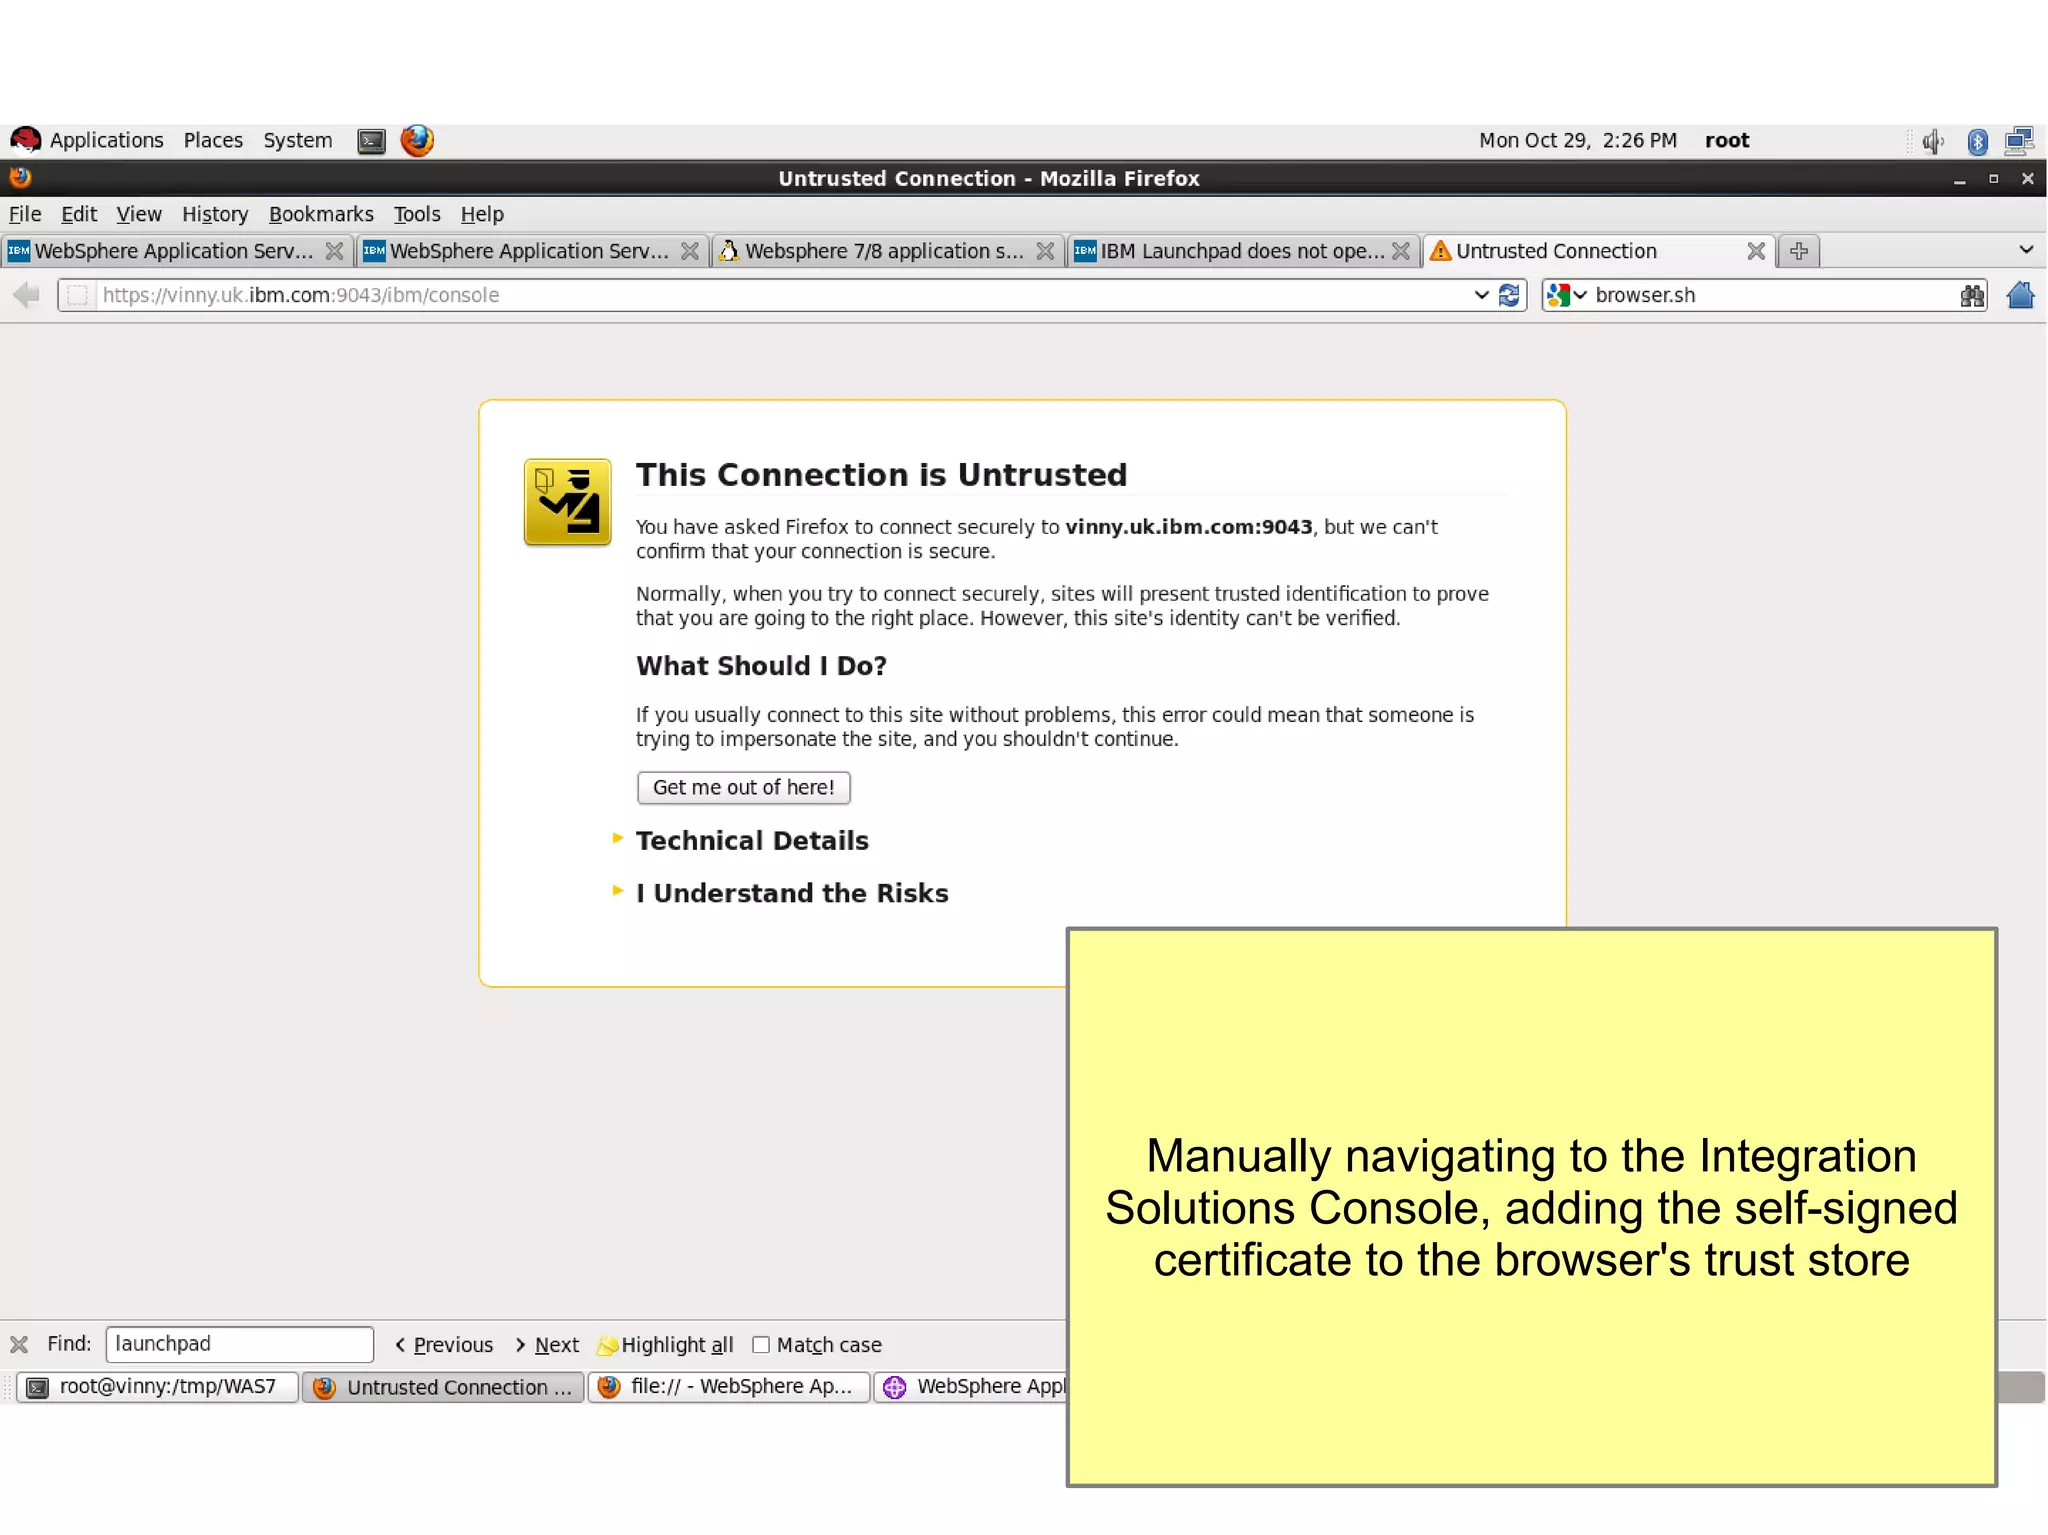This screenshot has width=2048, height=1535.
Task: Toggle the Match case checkbox
Action: 761,1345
